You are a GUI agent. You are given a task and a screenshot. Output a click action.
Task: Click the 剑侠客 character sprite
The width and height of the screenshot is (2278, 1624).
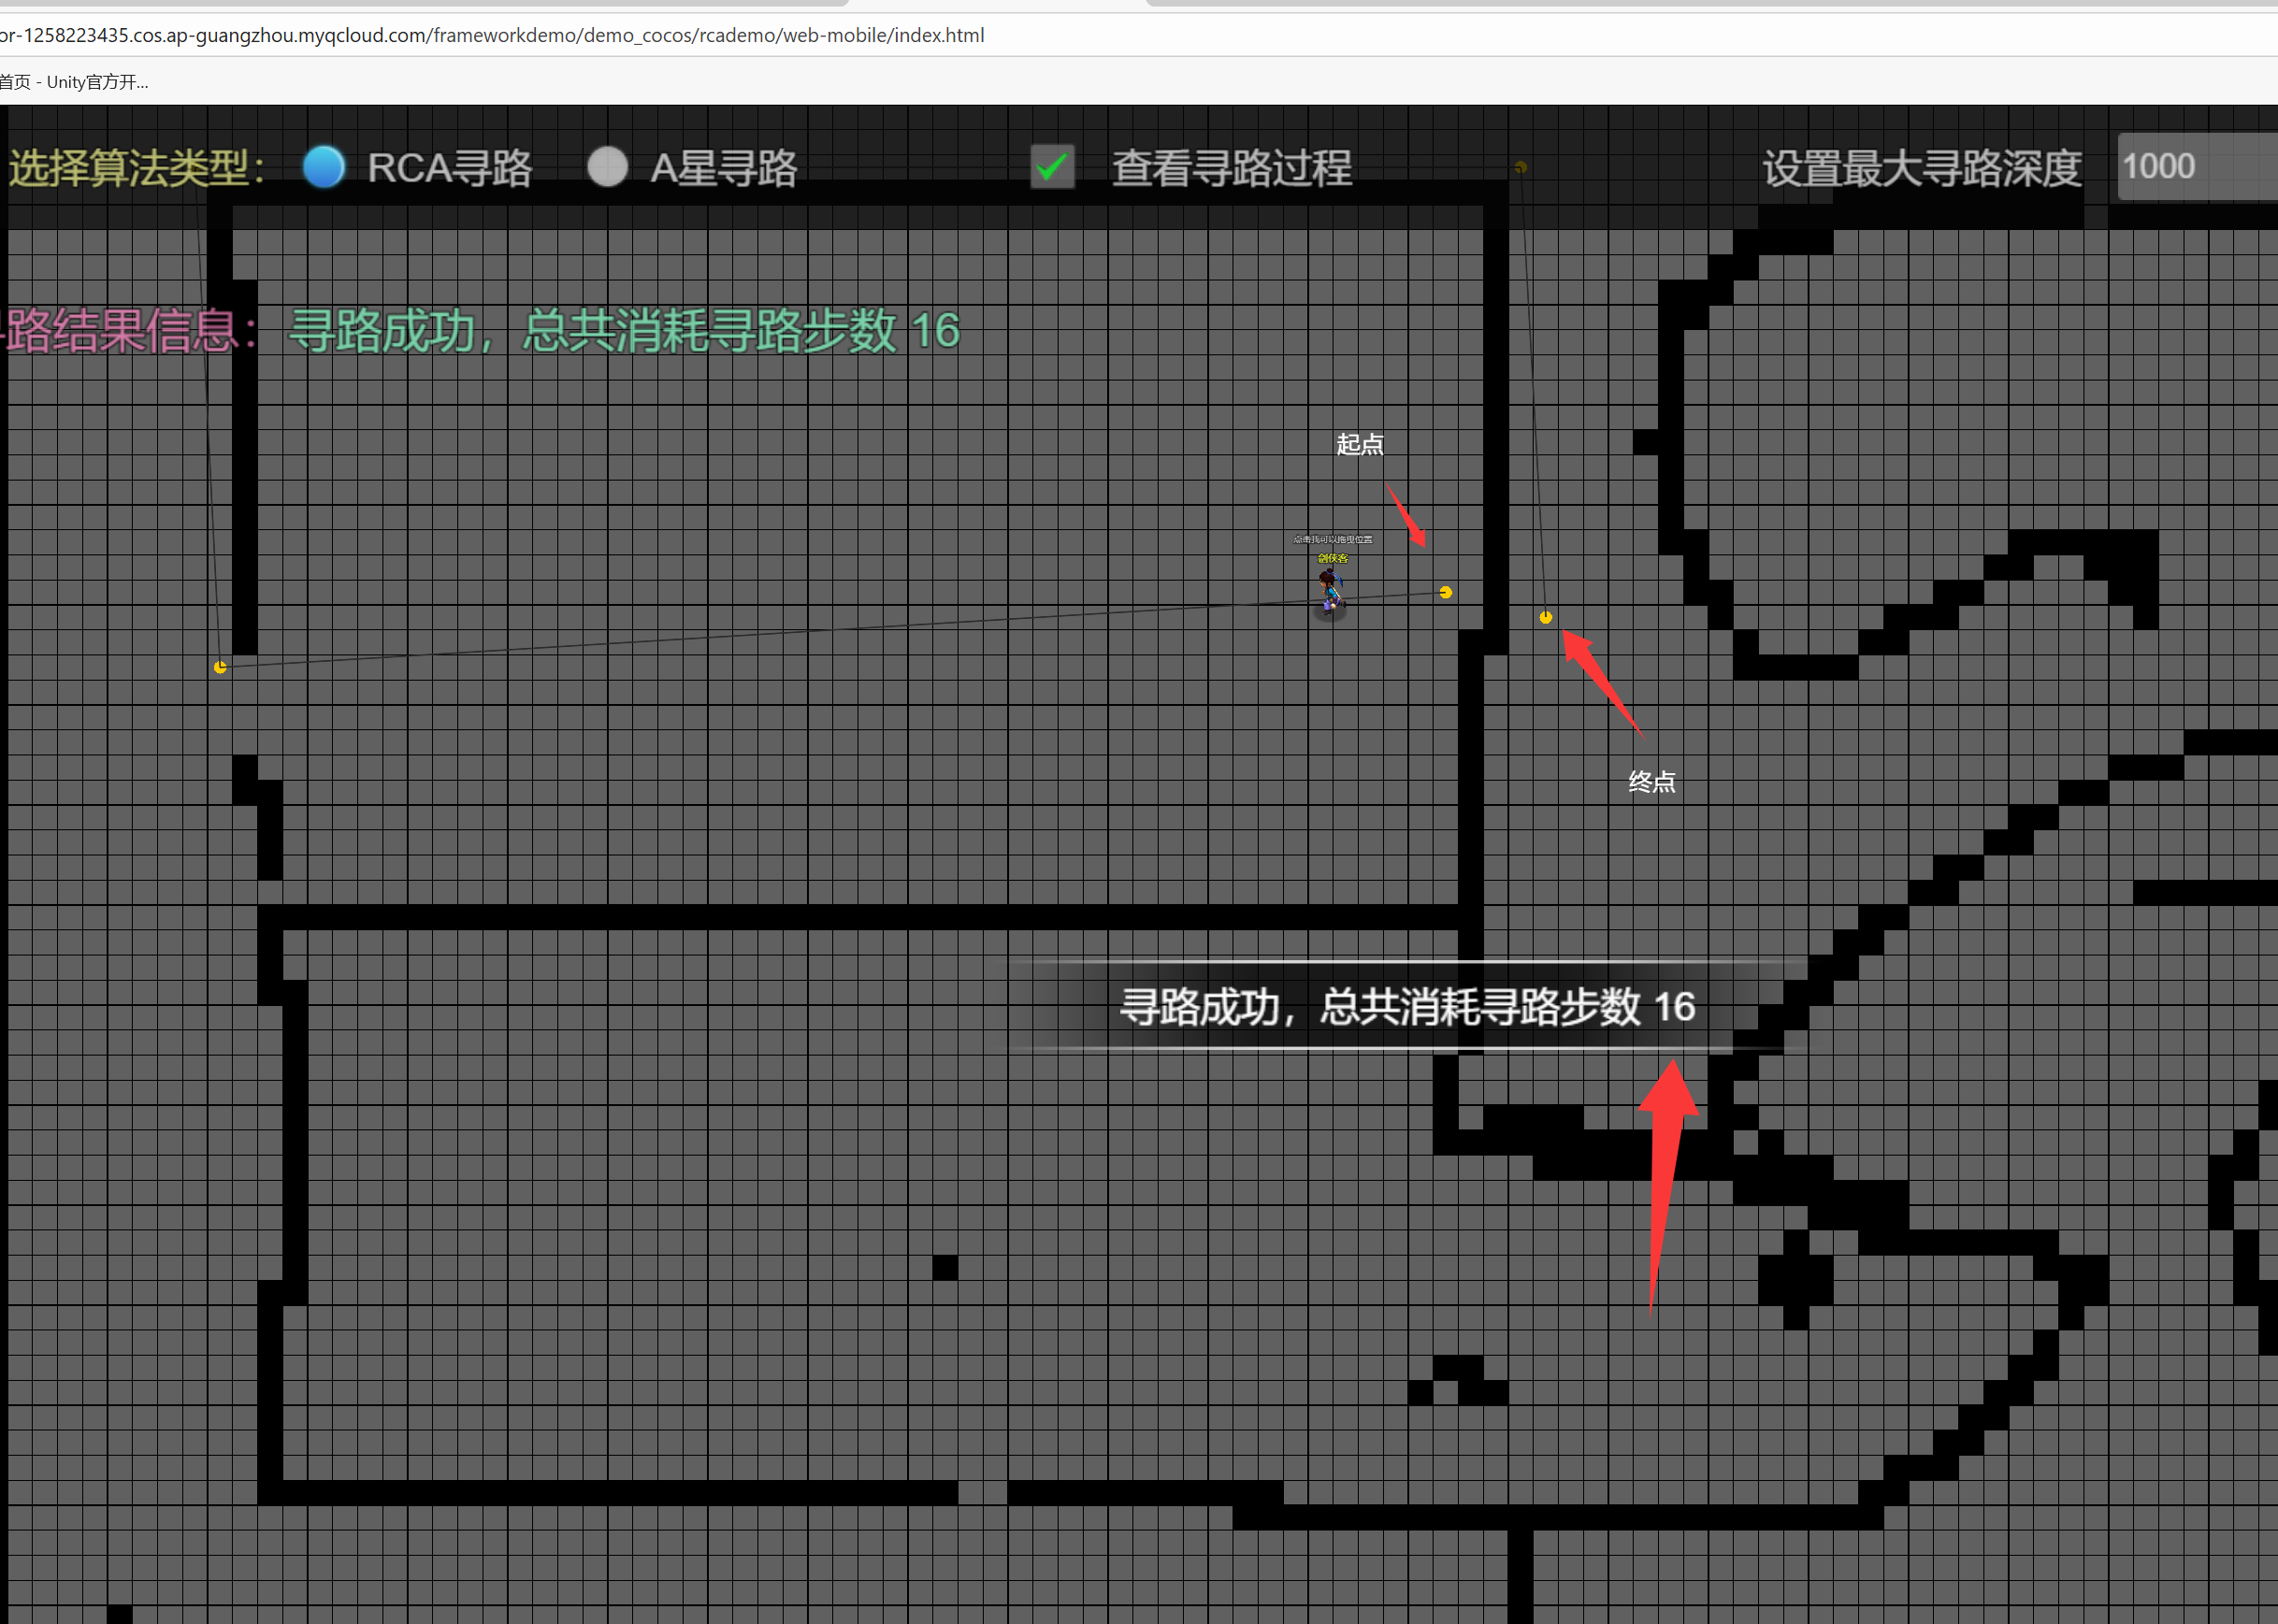pyautogui.click(x=1330, y=591)
